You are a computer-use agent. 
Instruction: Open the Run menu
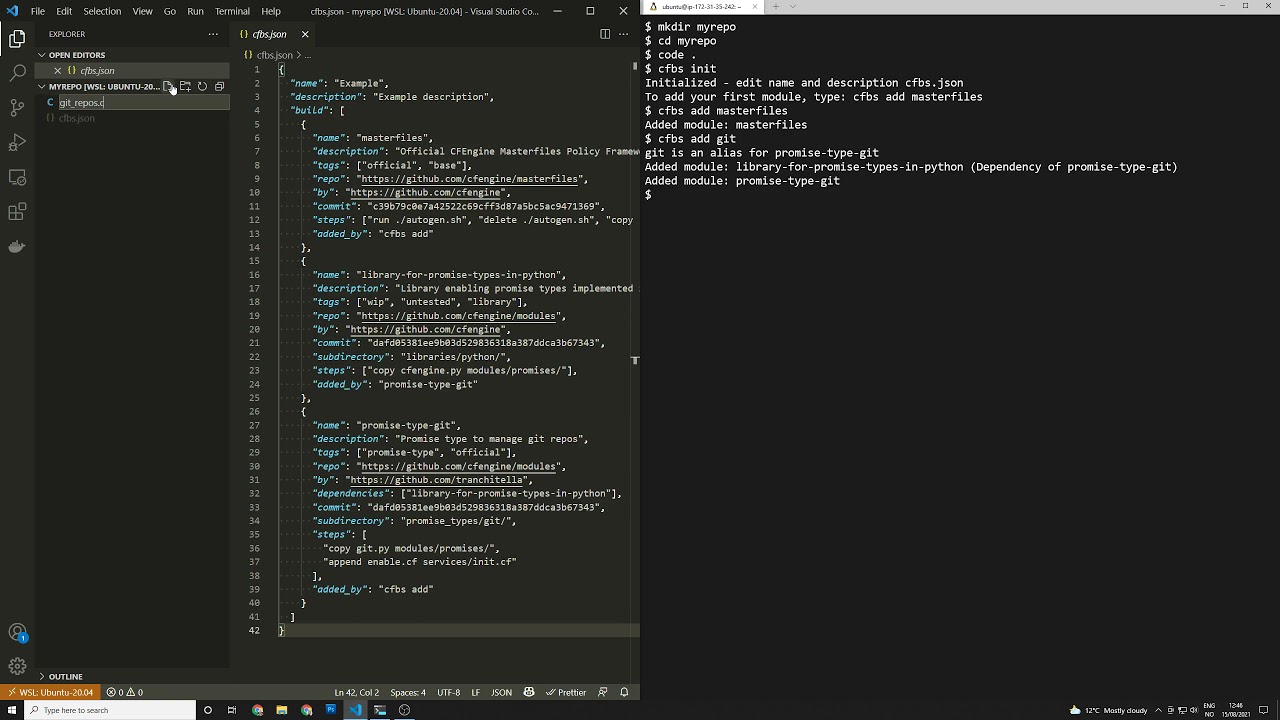(195, 11)
